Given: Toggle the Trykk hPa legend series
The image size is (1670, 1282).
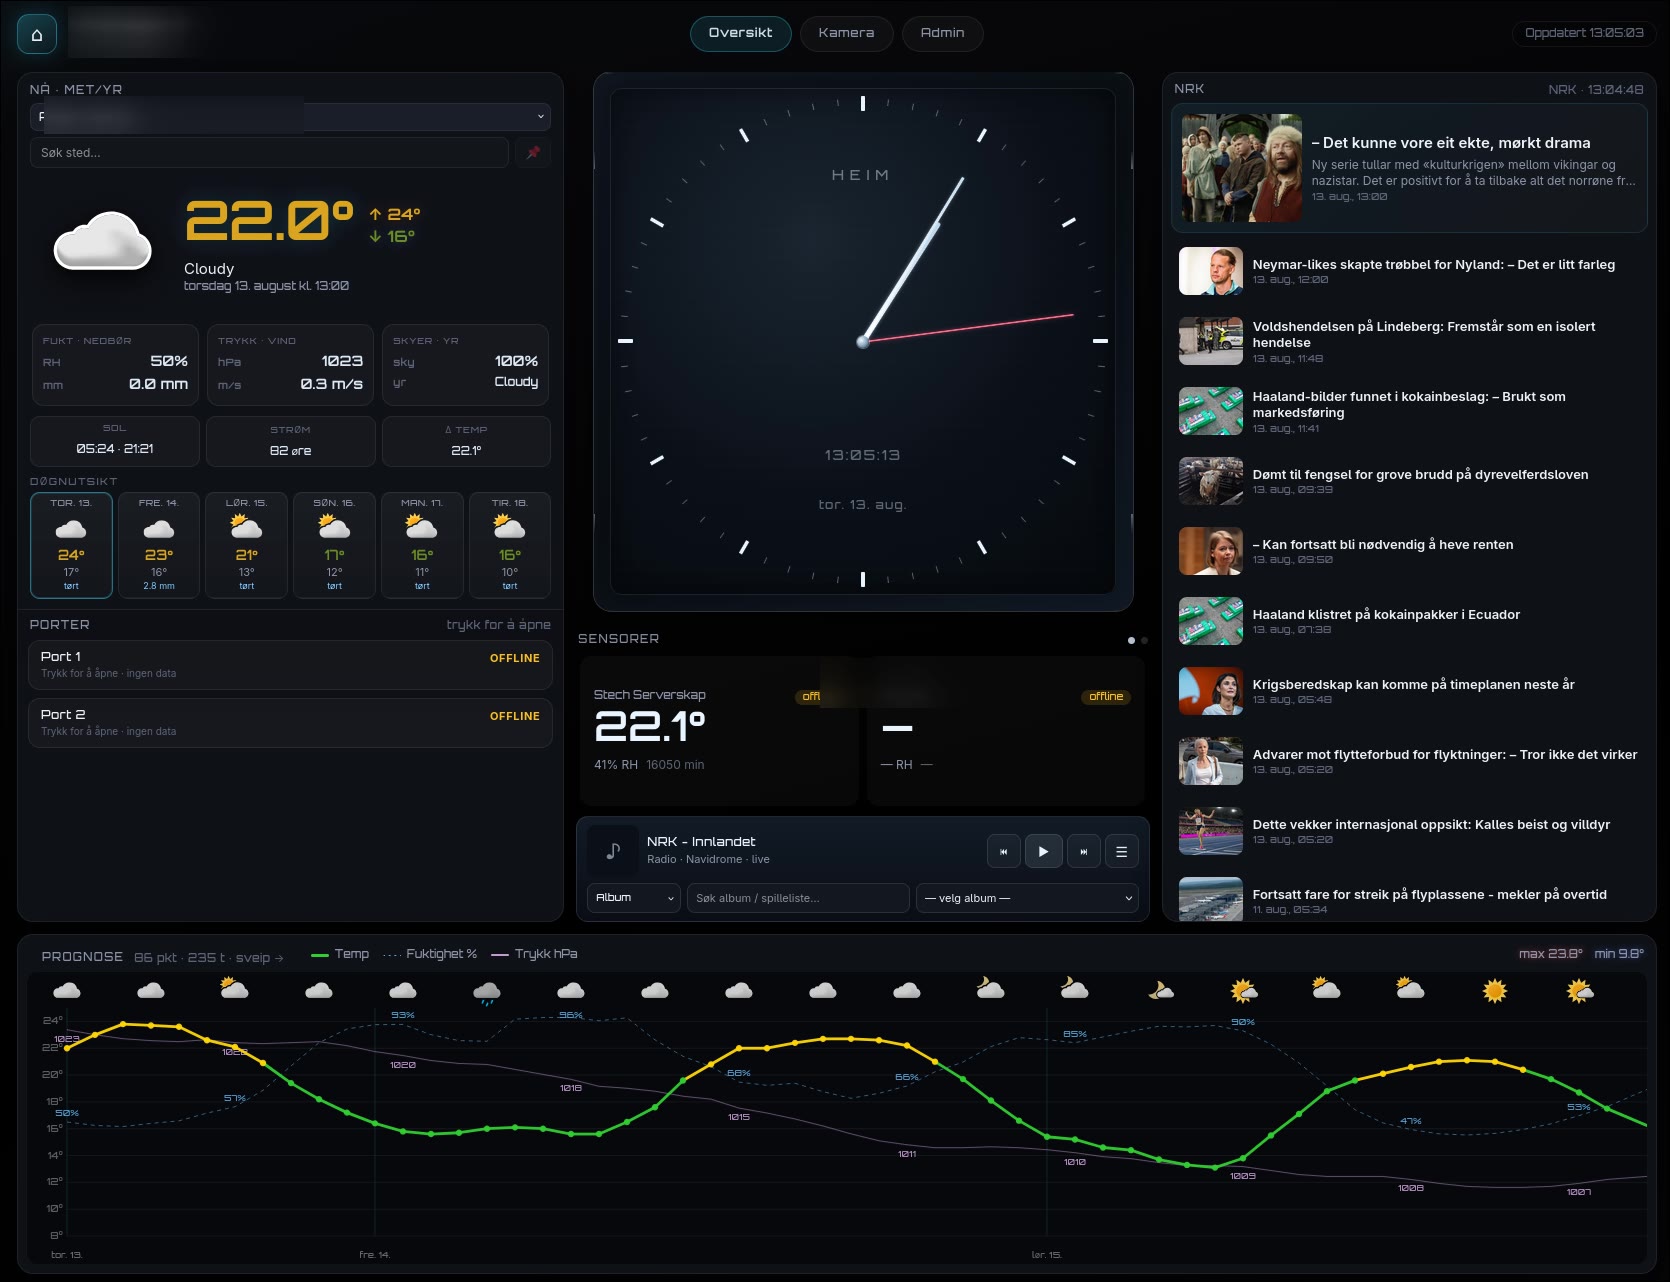Looking at the screenshot, I should tap(534, 954).
